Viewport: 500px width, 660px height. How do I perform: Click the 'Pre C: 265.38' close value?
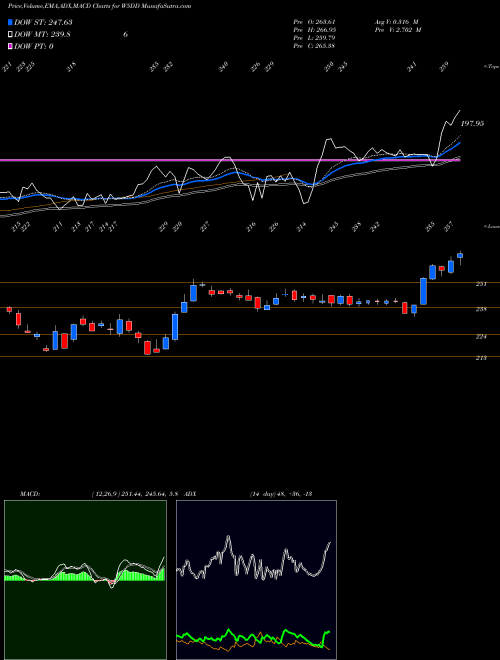click(314, 46)
